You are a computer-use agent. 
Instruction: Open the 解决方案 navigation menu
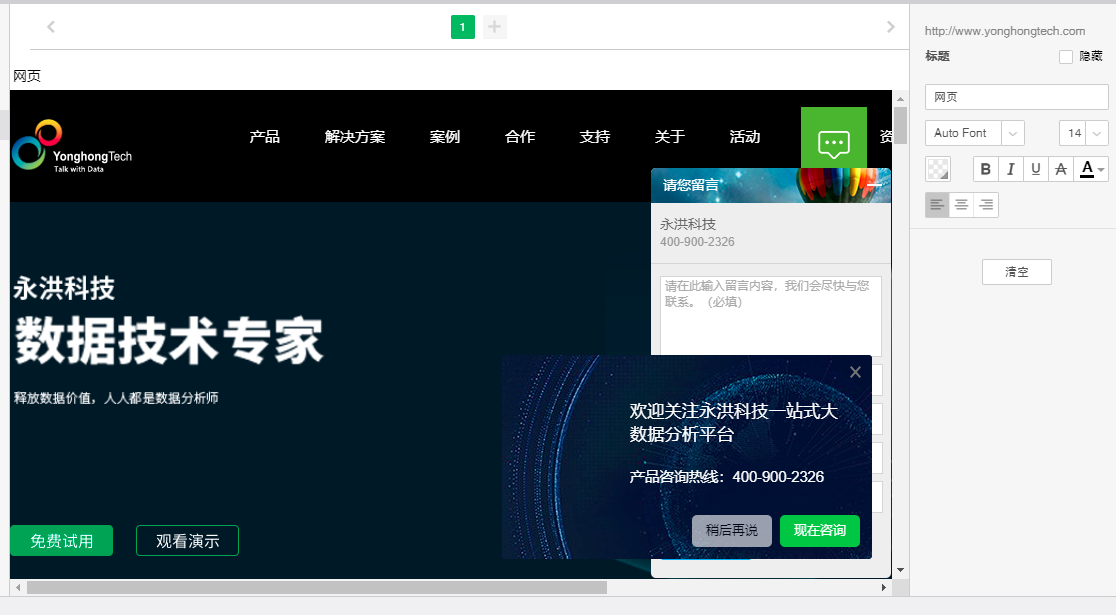point(355,137)
